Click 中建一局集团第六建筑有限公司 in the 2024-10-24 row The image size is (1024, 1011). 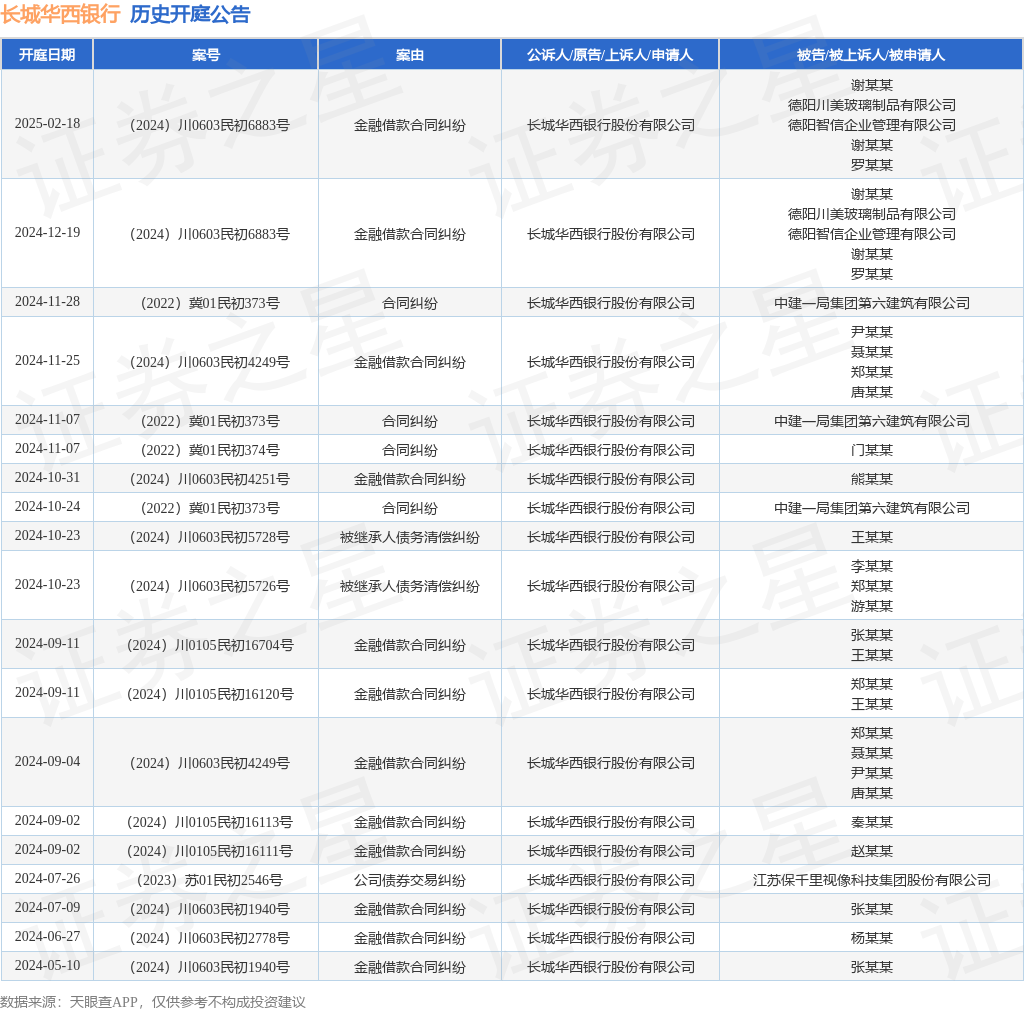(871, 507)
